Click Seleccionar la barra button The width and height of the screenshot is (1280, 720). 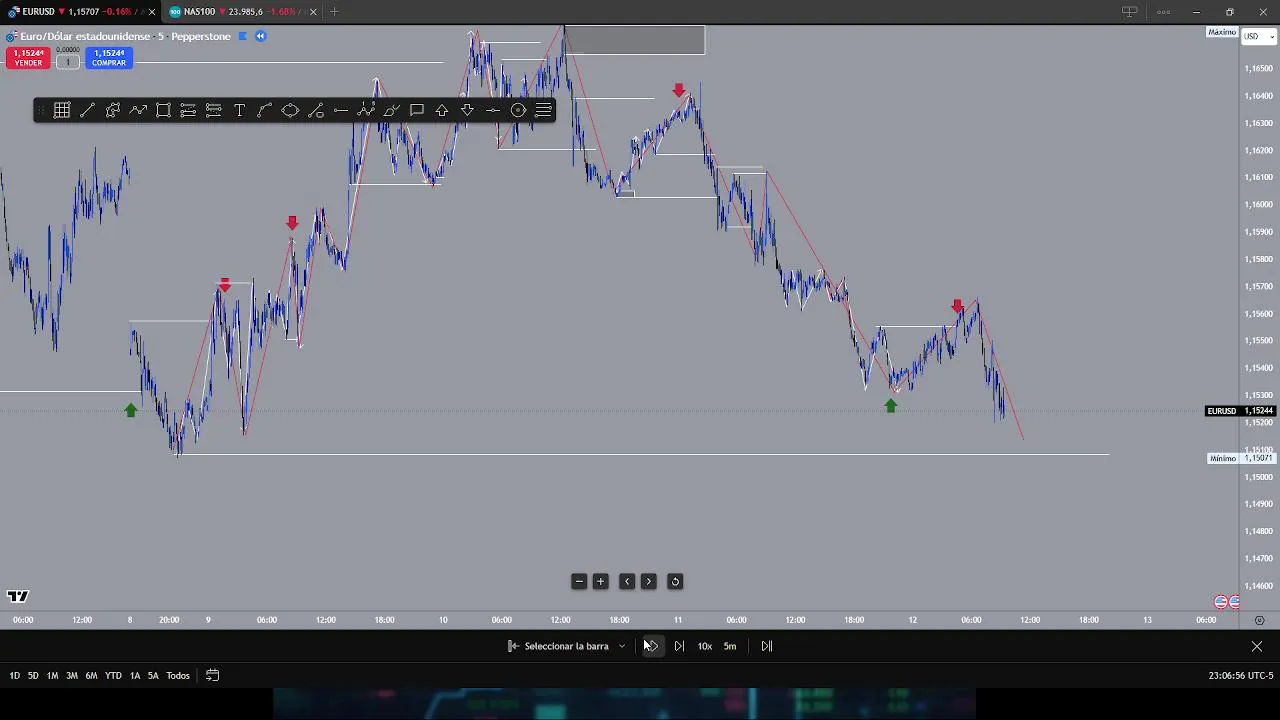(x=558, y=646)
